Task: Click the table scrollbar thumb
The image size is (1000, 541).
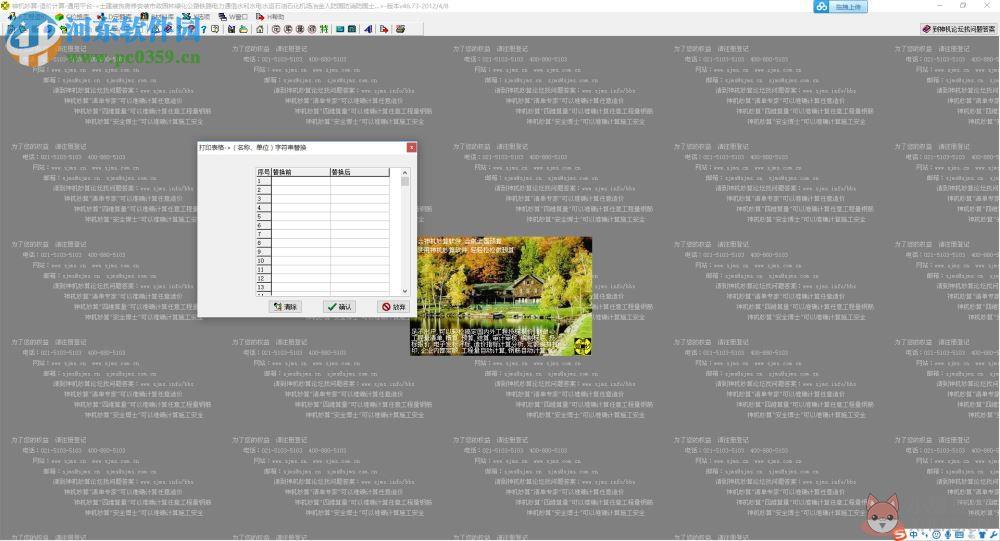Action: coord(404,182)
